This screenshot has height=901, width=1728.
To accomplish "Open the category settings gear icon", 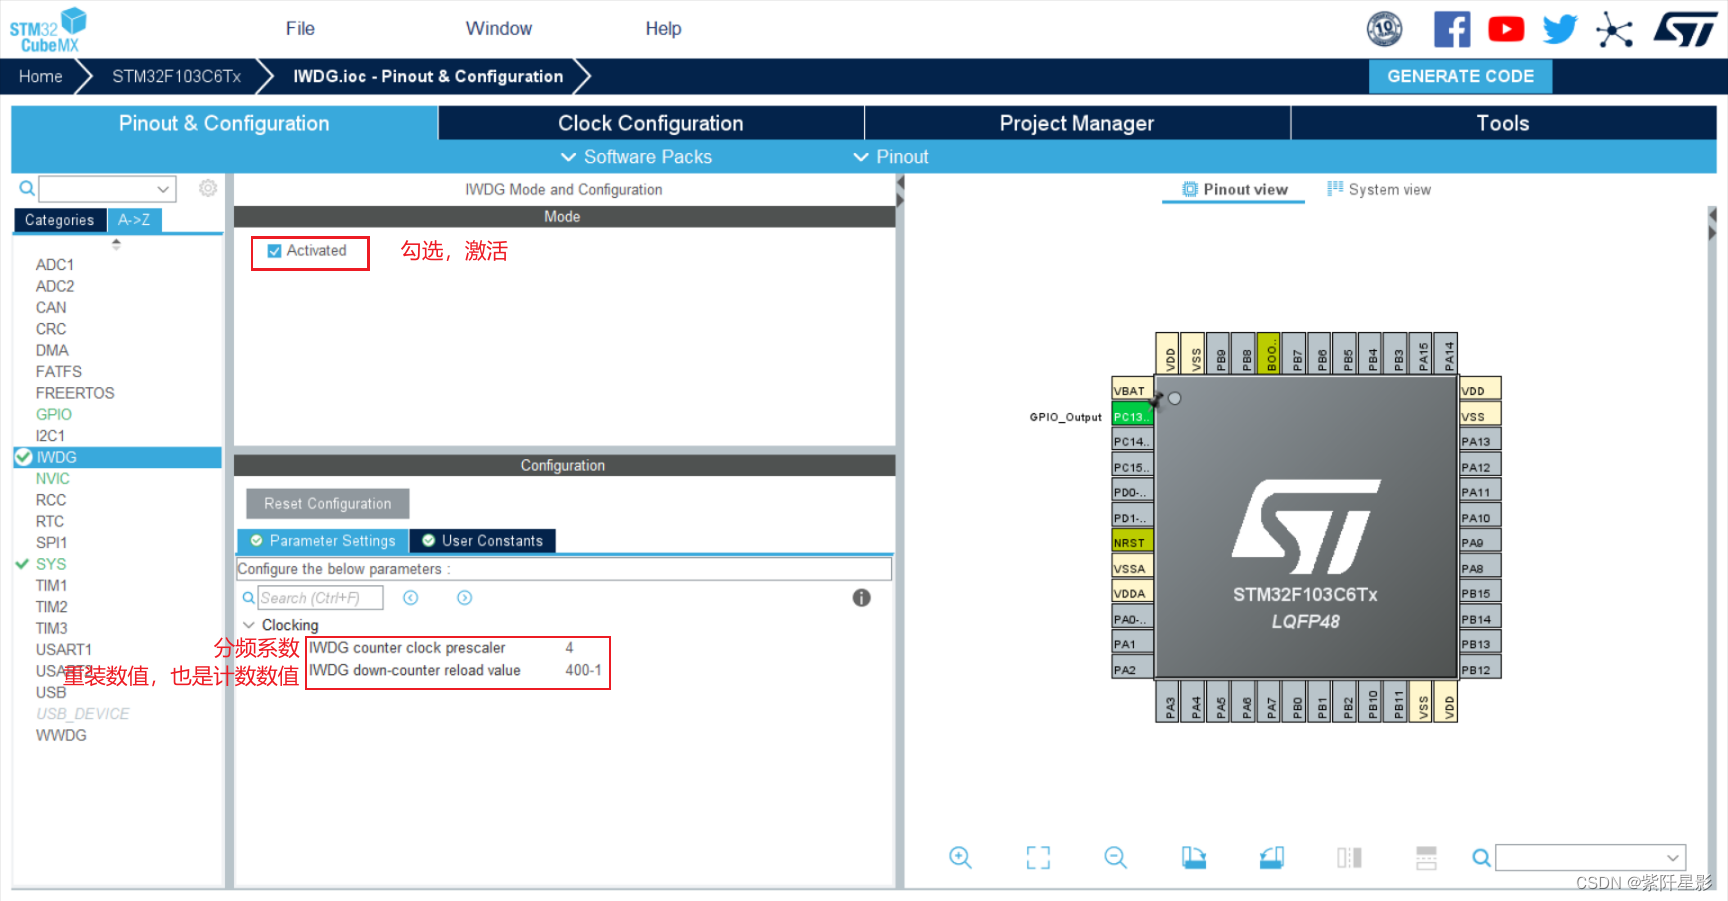I will tap(208, 188).
